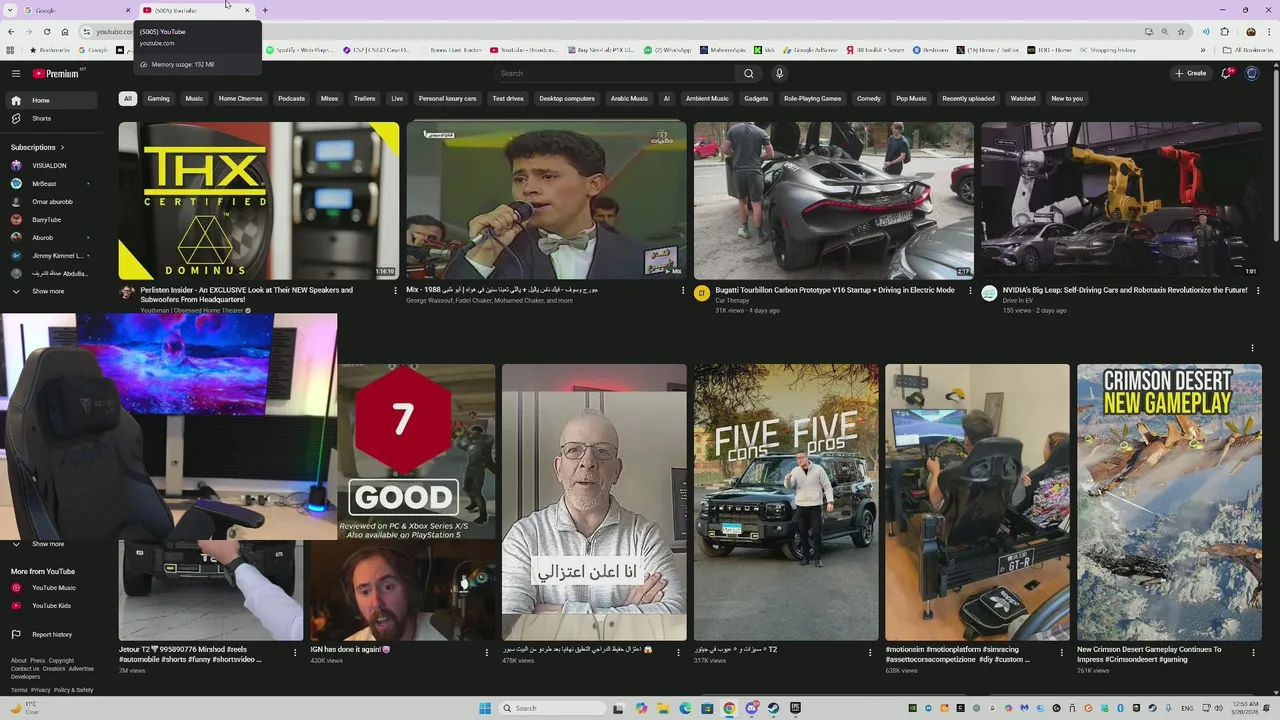Open the Shorts shelf options menu
Image resolution: width=1280 pixels, height=720 pixels.
tap(1252, 348)
